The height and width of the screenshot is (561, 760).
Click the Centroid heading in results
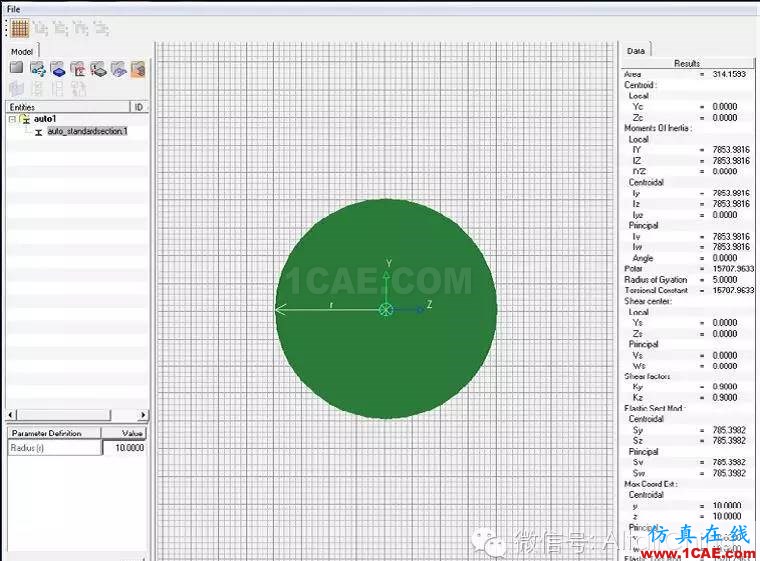click(641, 84)
